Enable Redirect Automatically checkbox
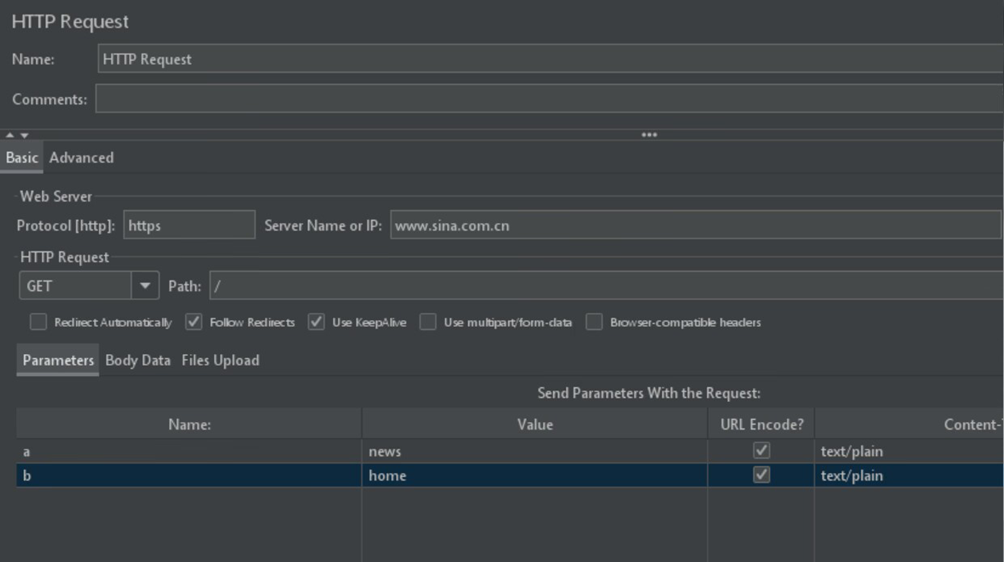 (39, 322)
